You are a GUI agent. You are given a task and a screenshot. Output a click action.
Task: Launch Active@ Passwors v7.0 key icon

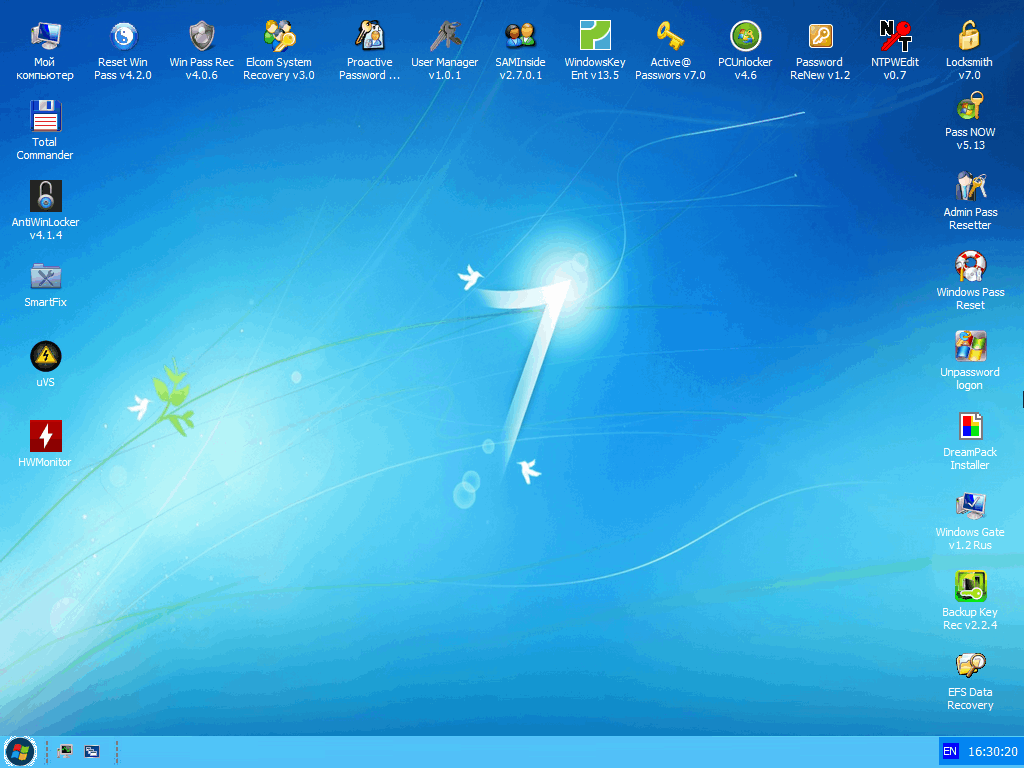pyautogui.click(x=670, y=37)
